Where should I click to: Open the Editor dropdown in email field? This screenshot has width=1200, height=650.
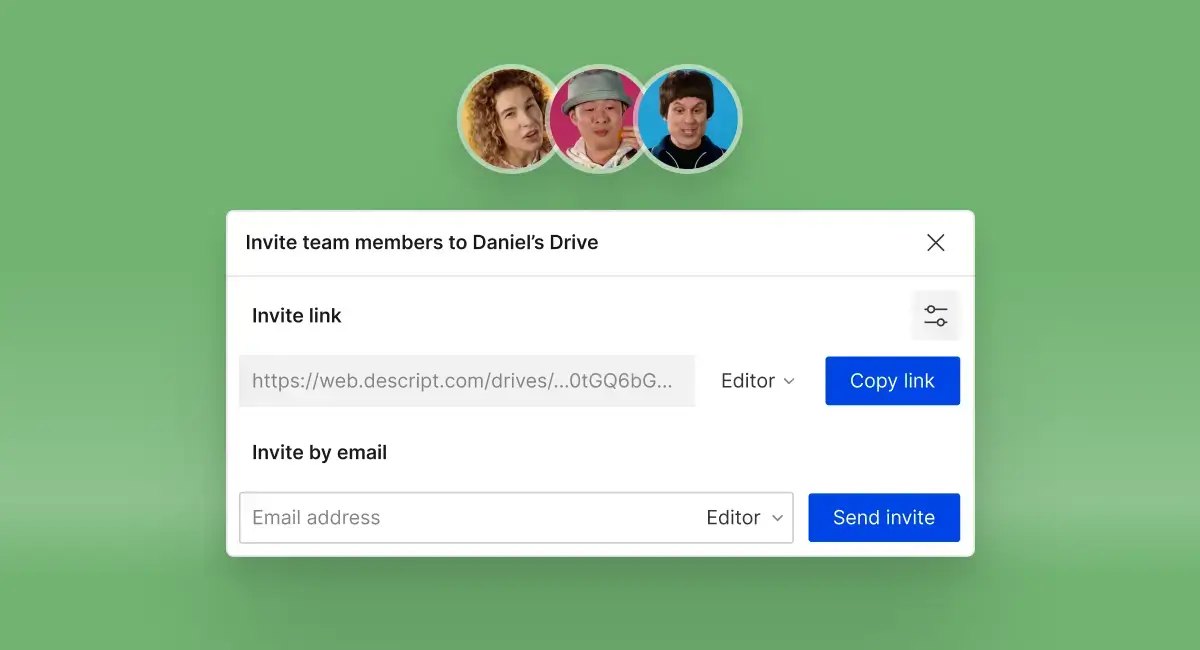click(745, 518)
